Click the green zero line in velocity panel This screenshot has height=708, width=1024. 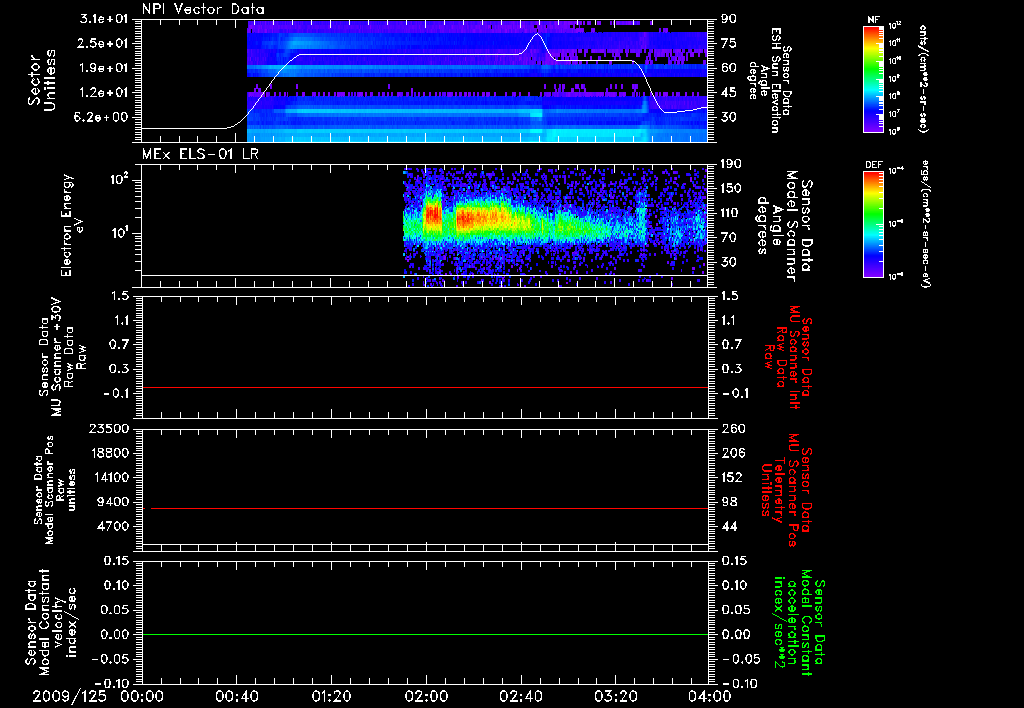point(424,635)
